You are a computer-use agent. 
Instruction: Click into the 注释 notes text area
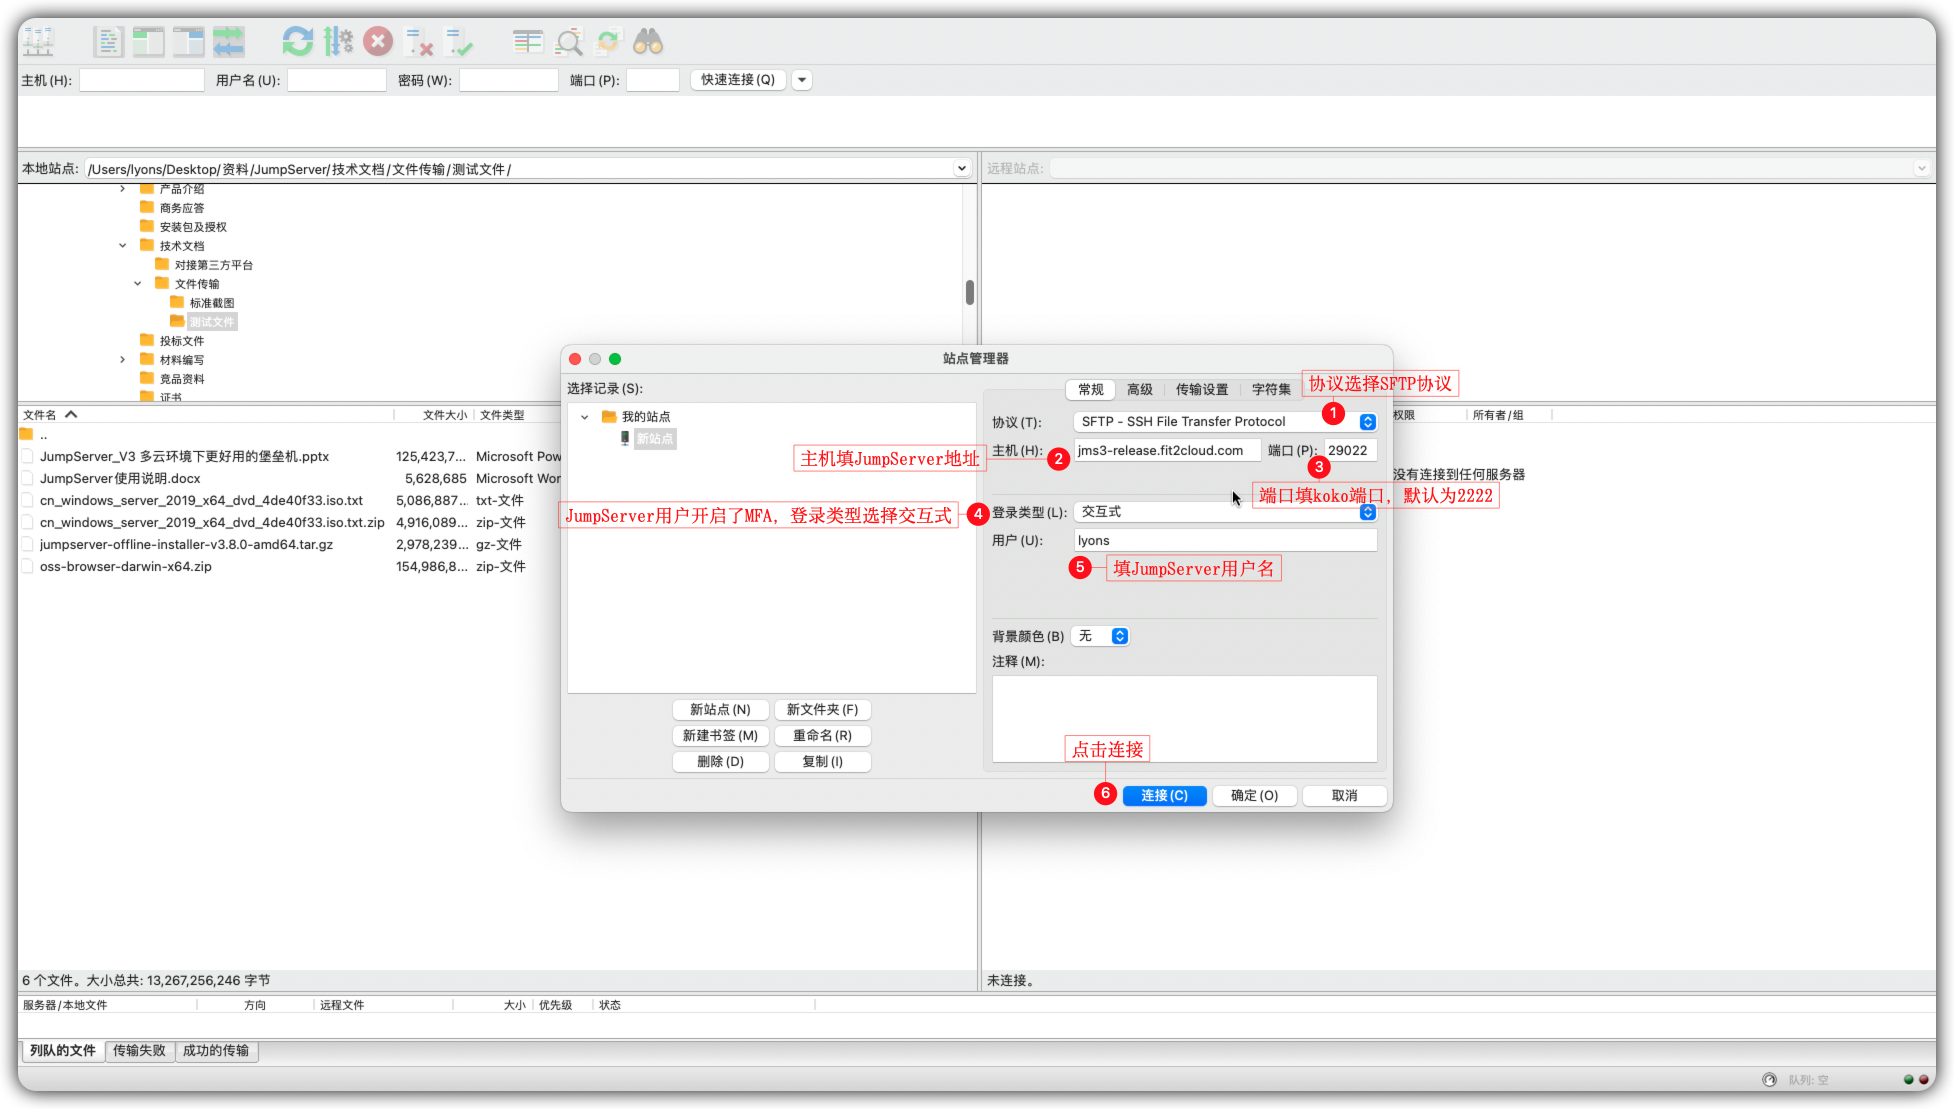1184,719
